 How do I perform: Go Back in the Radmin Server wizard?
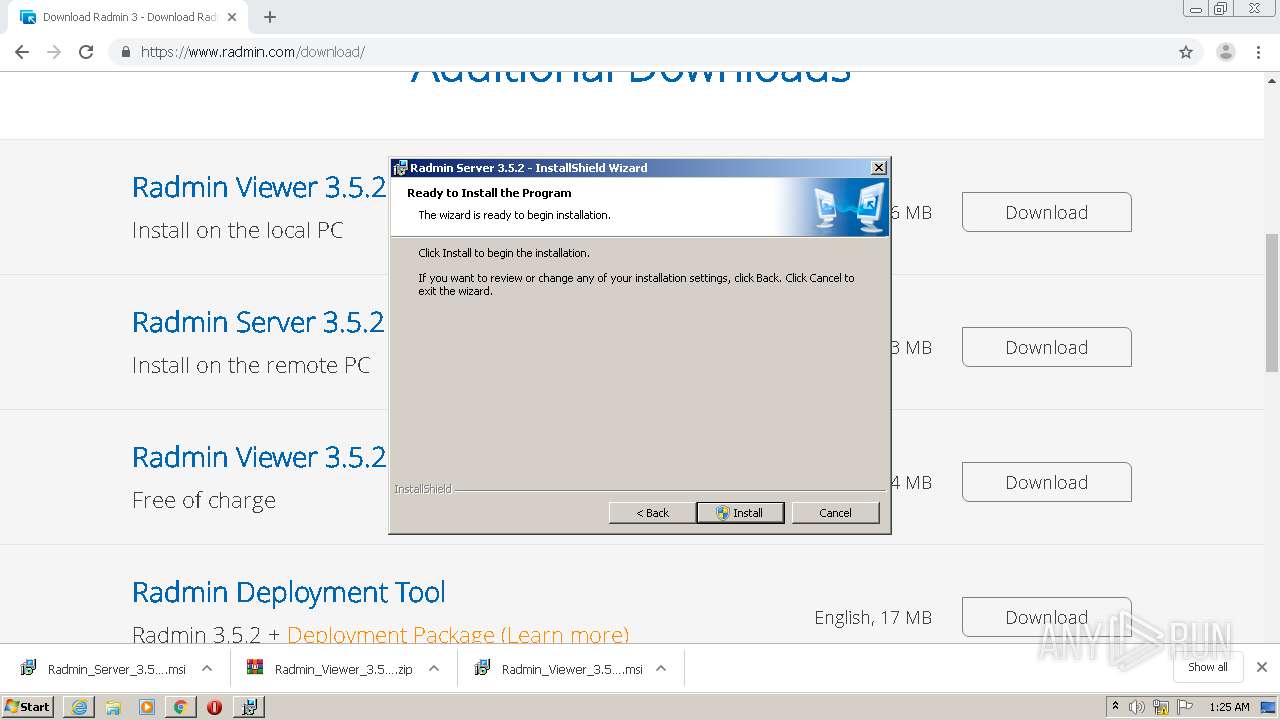click(652, 512)
